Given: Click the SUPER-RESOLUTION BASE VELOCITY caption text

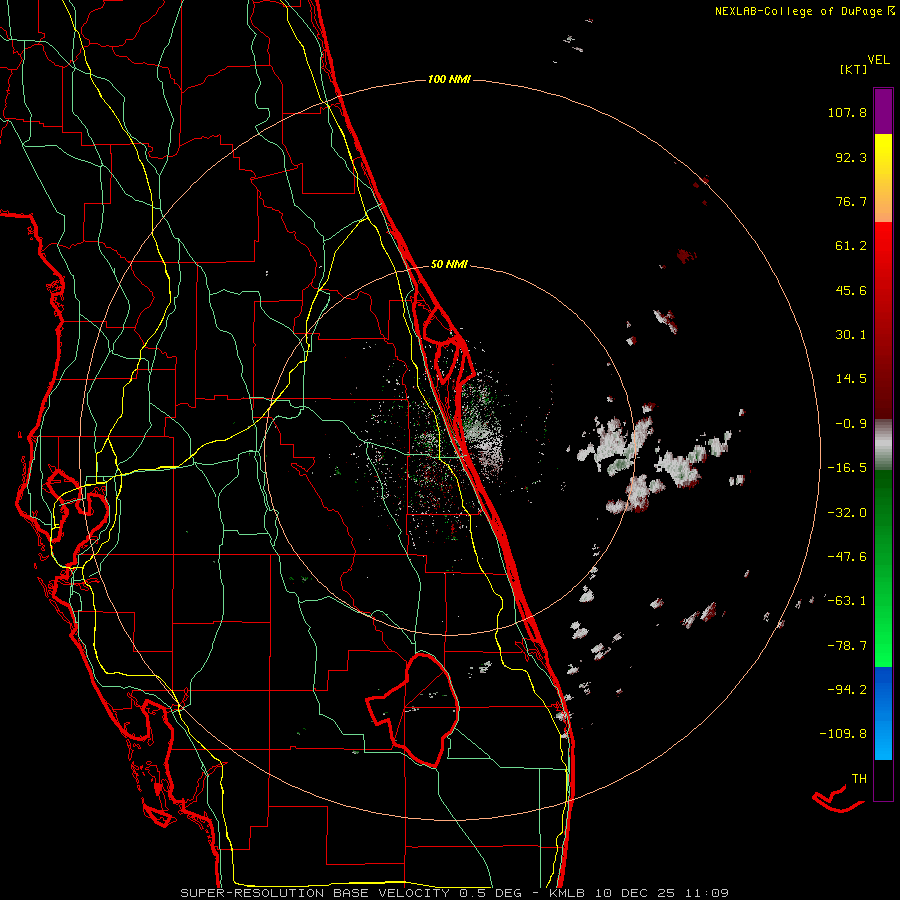Looking at the screenshot, I should point(315,893).
